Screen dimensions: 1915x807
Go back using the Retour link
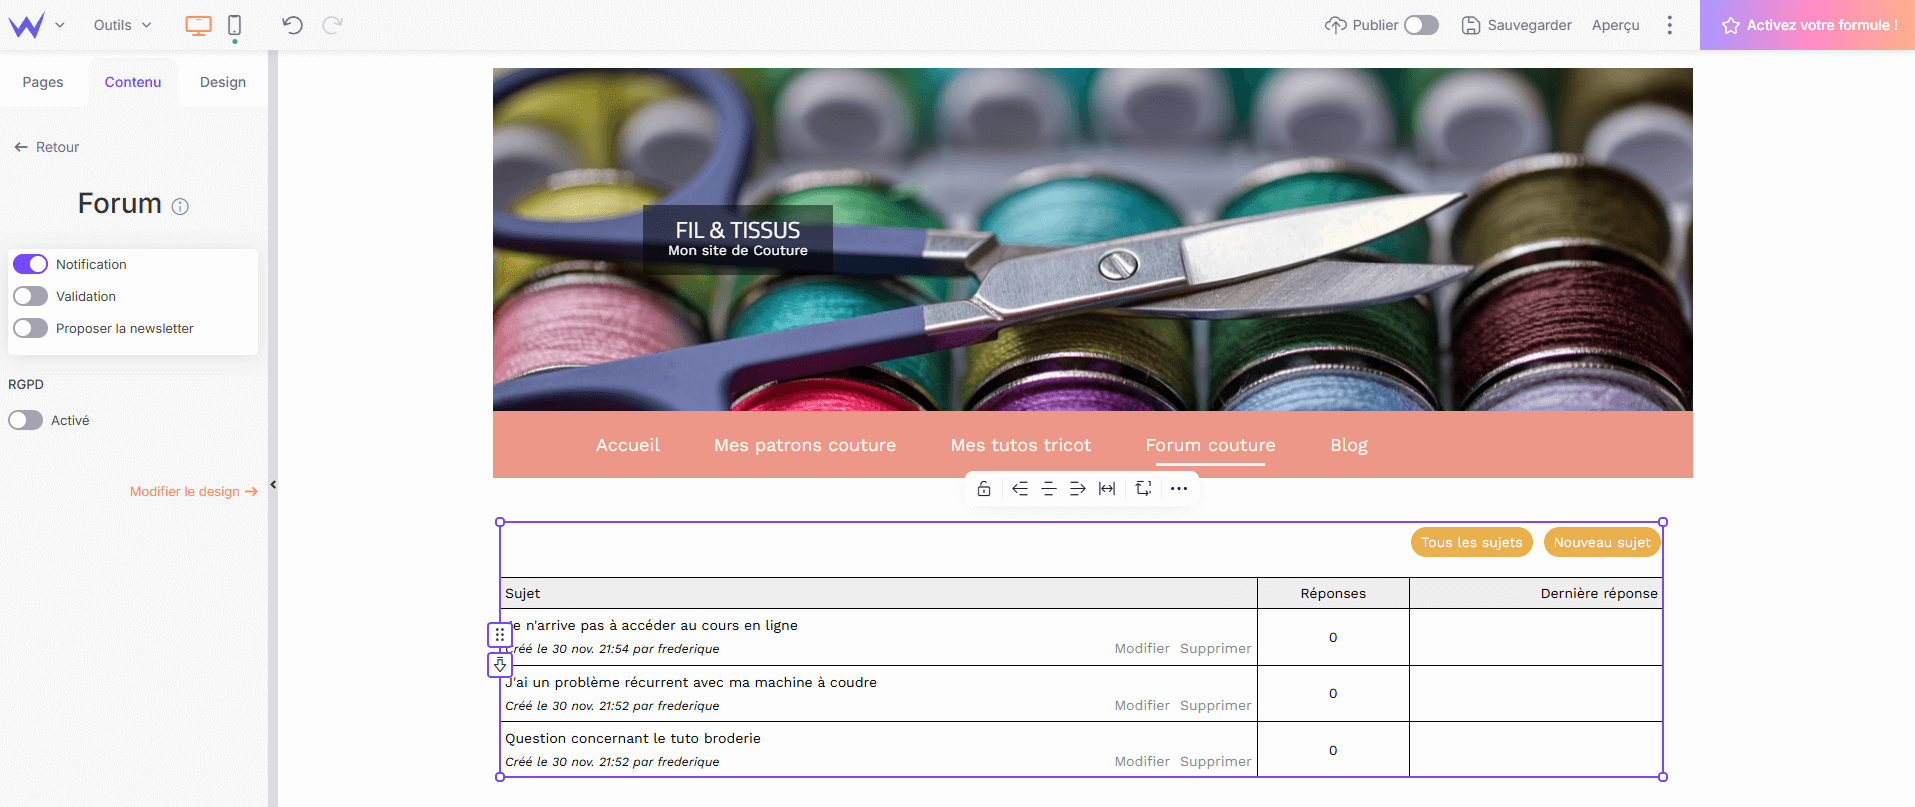point(47,147)
